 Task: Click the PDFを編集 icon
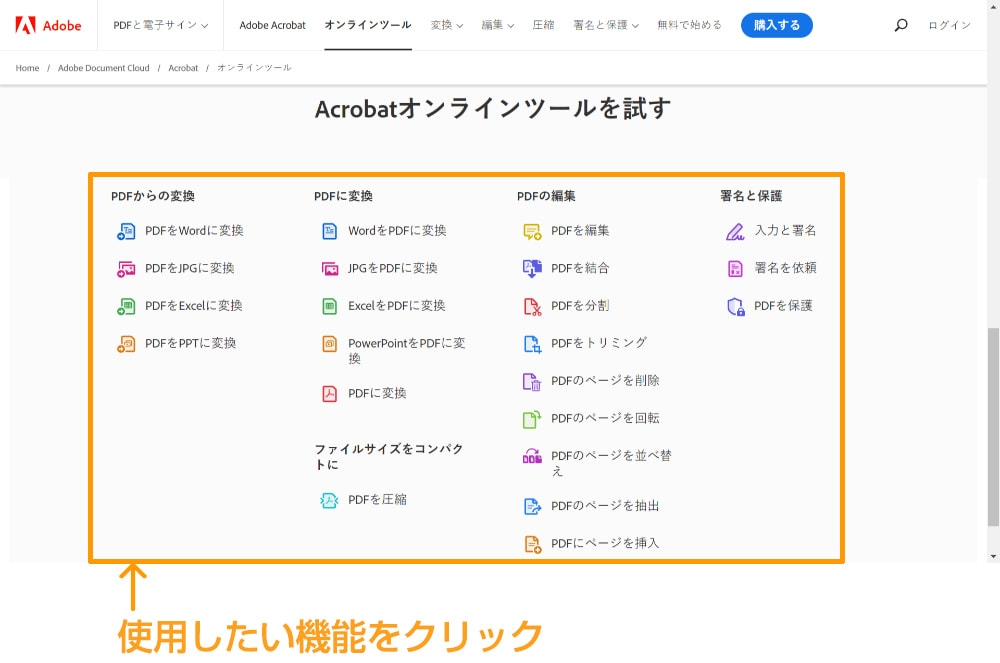[x=533, y=231]
